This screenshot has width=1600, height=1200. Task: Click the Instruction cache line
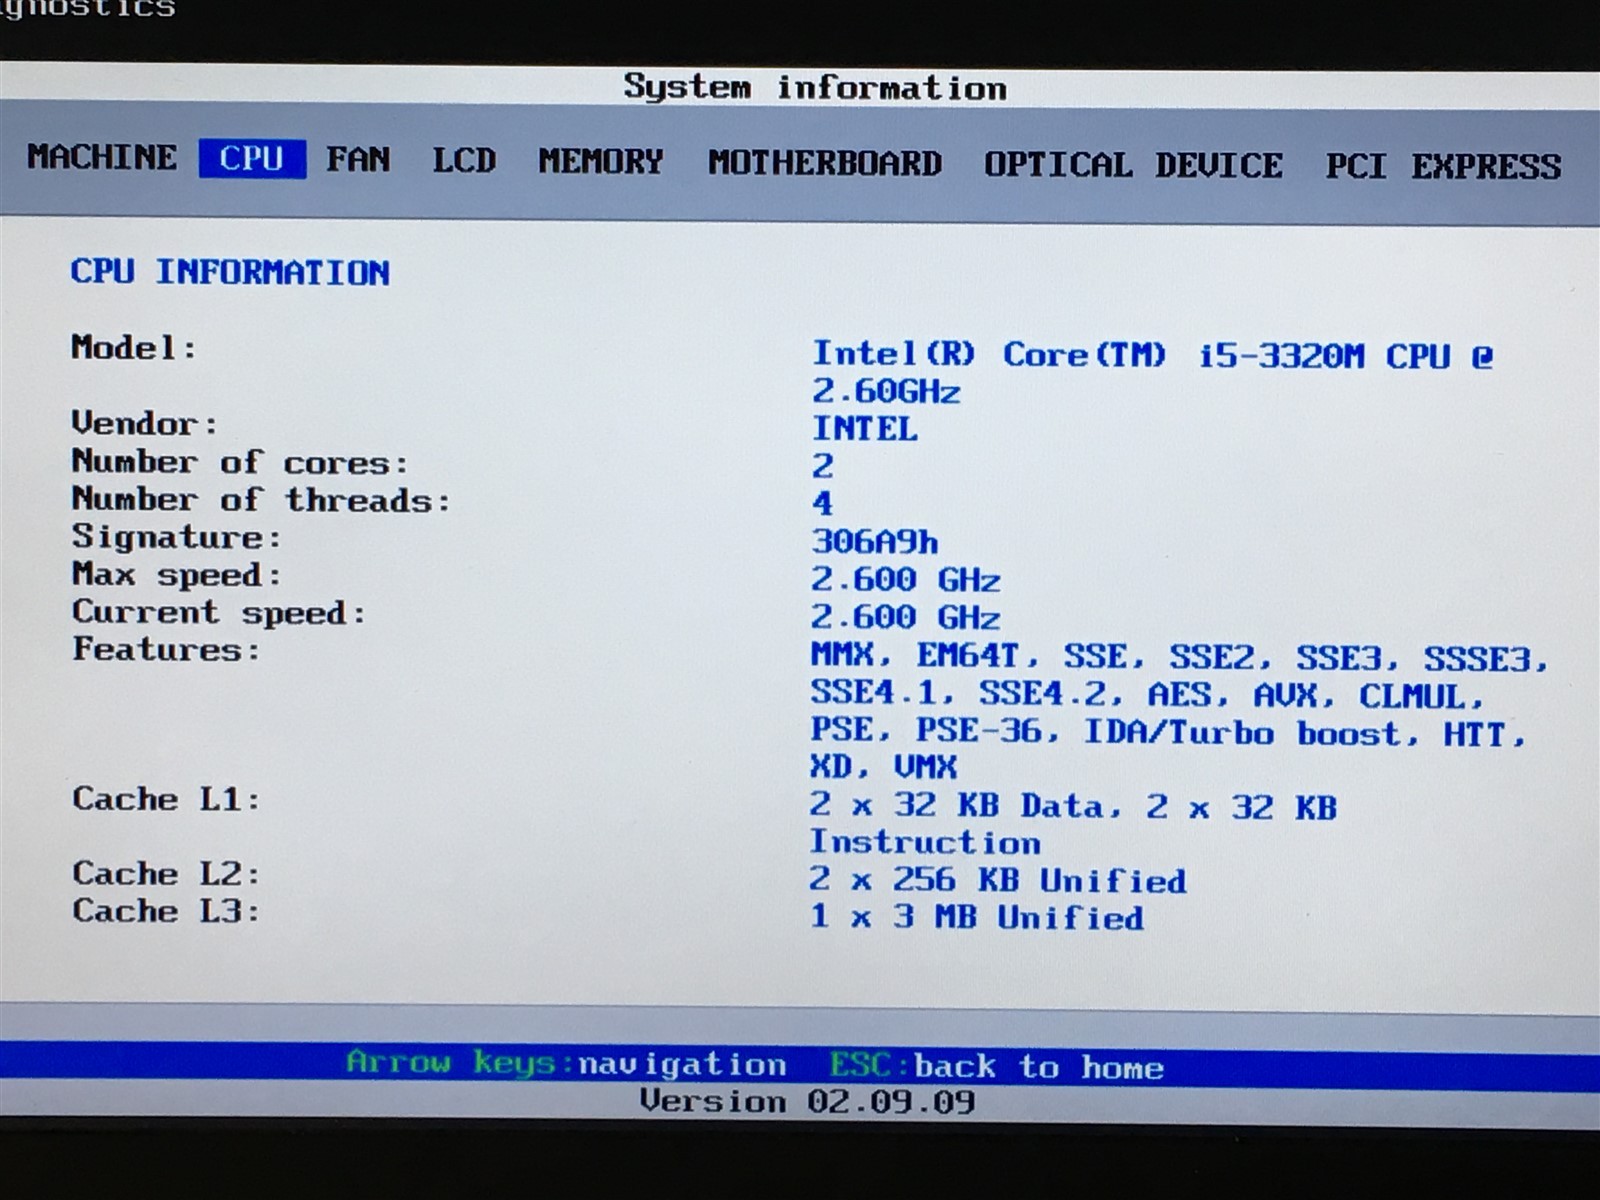coord(925,842)
